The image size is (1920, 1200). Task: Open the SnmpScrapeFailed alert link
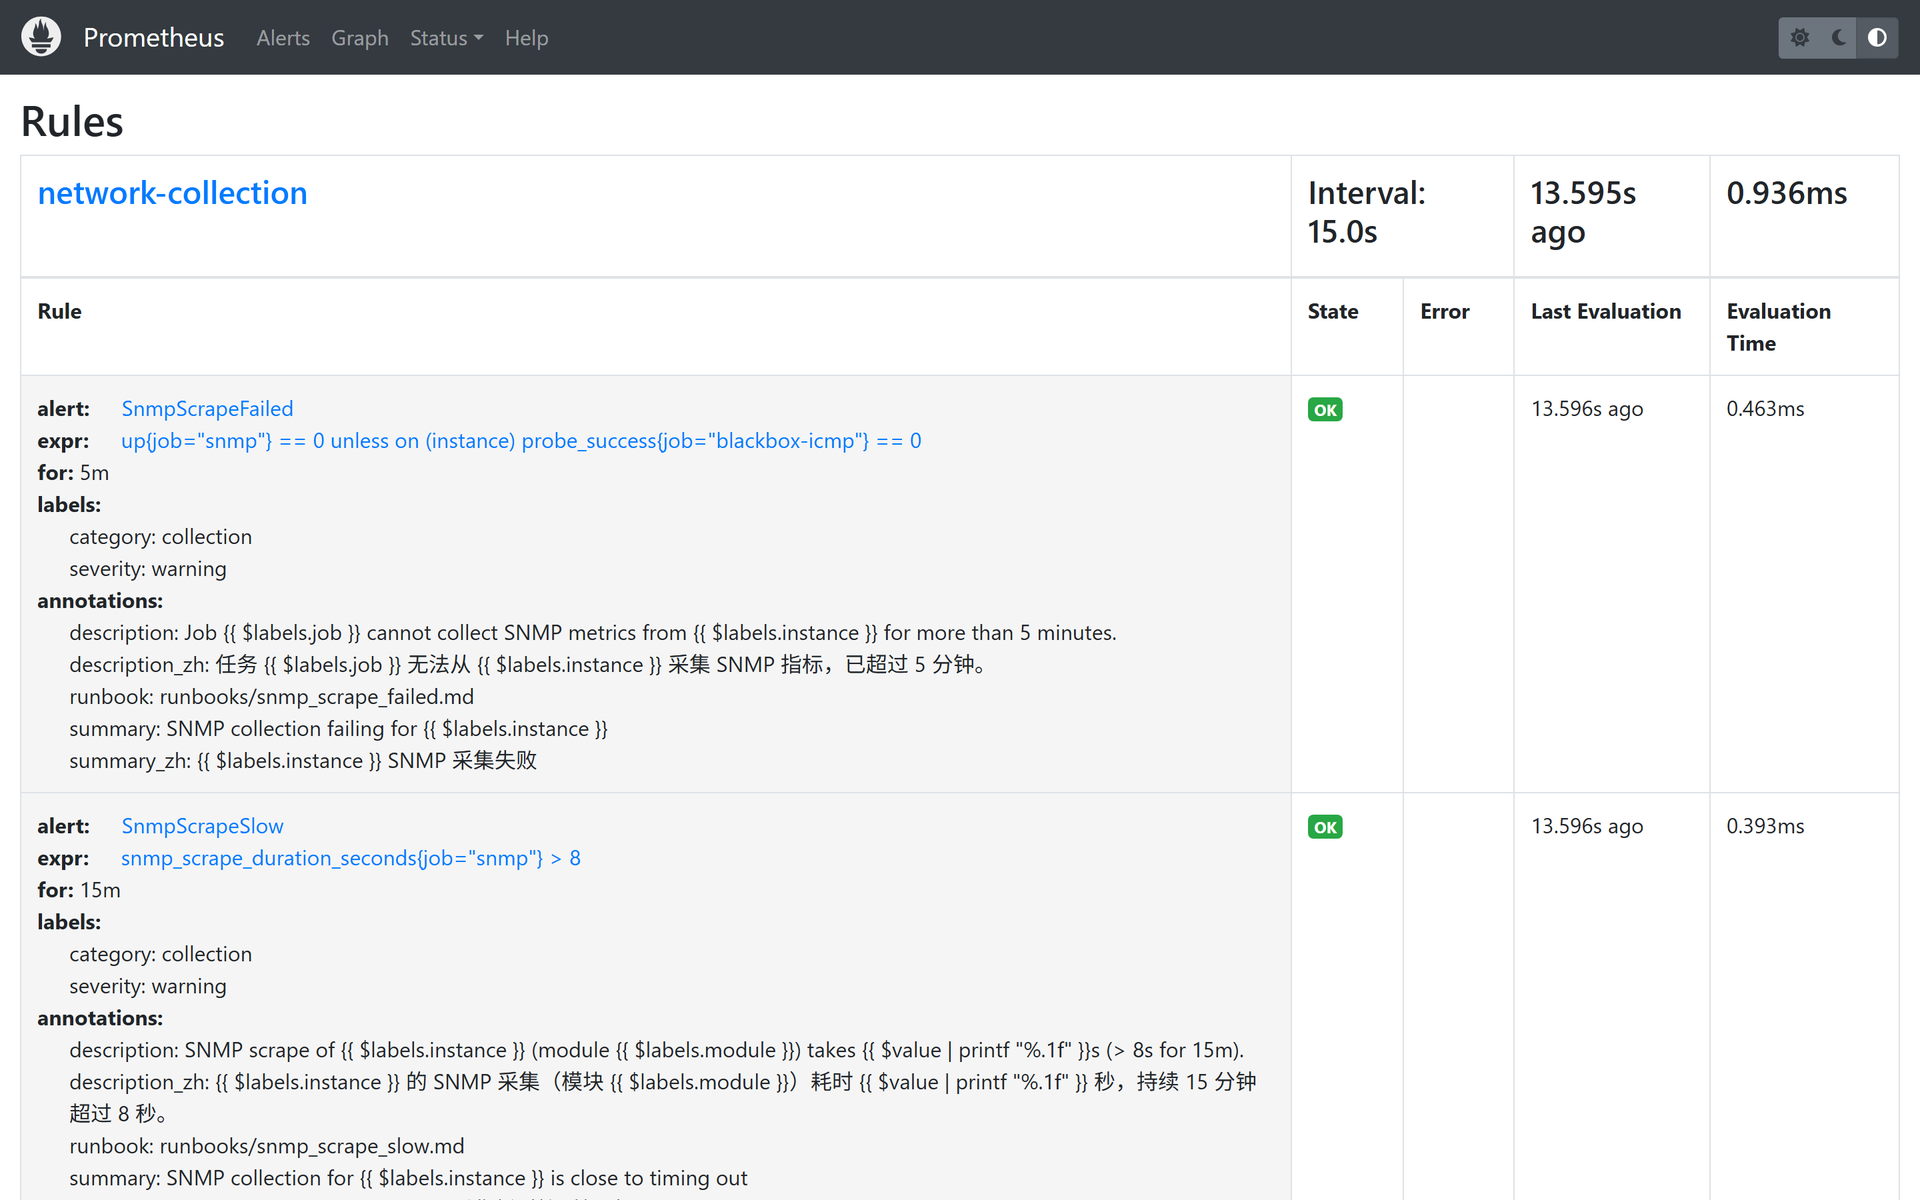(207, 408)
